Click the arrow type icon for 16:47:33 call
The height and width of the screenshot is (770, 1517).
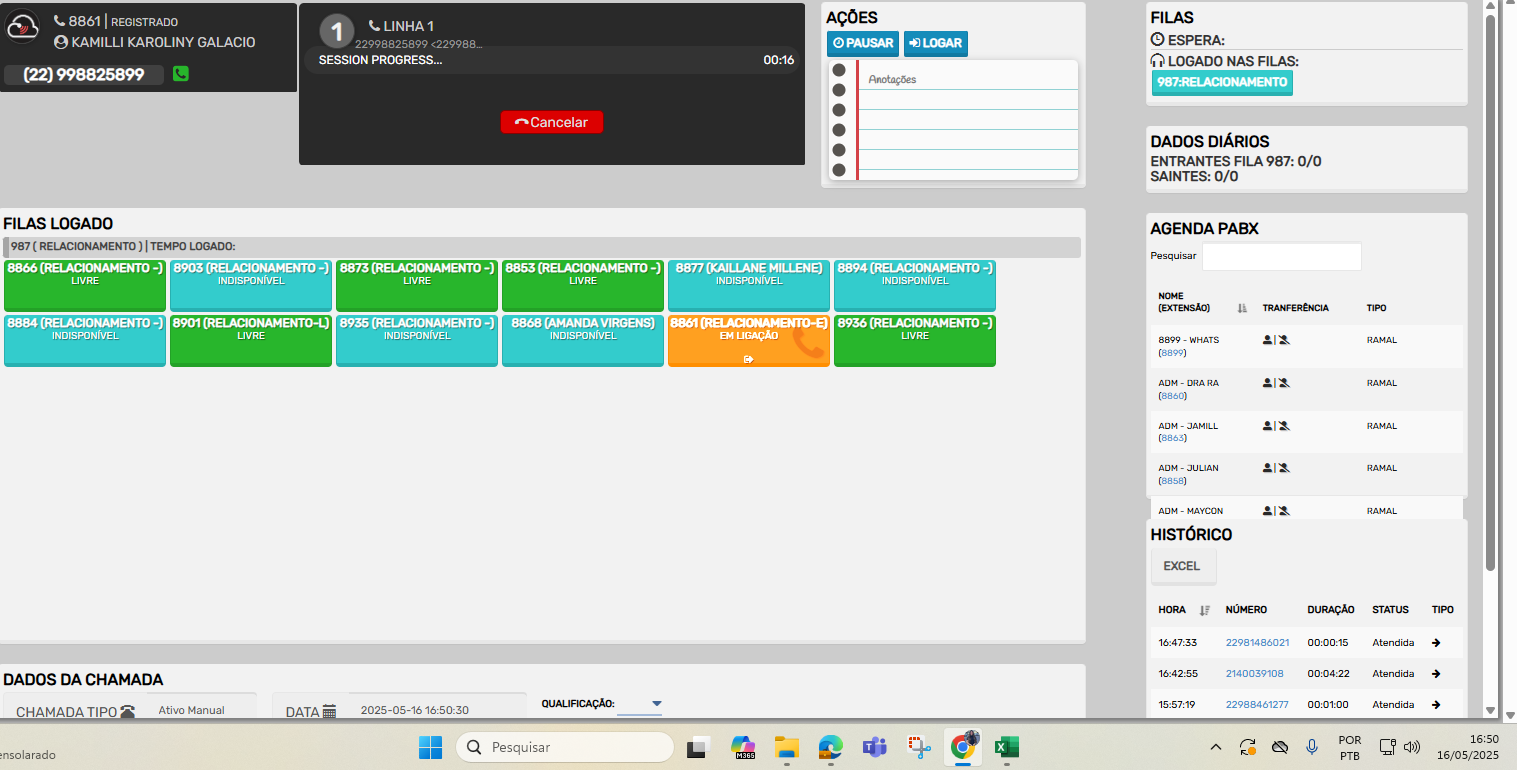click(x=1436, y=643)
